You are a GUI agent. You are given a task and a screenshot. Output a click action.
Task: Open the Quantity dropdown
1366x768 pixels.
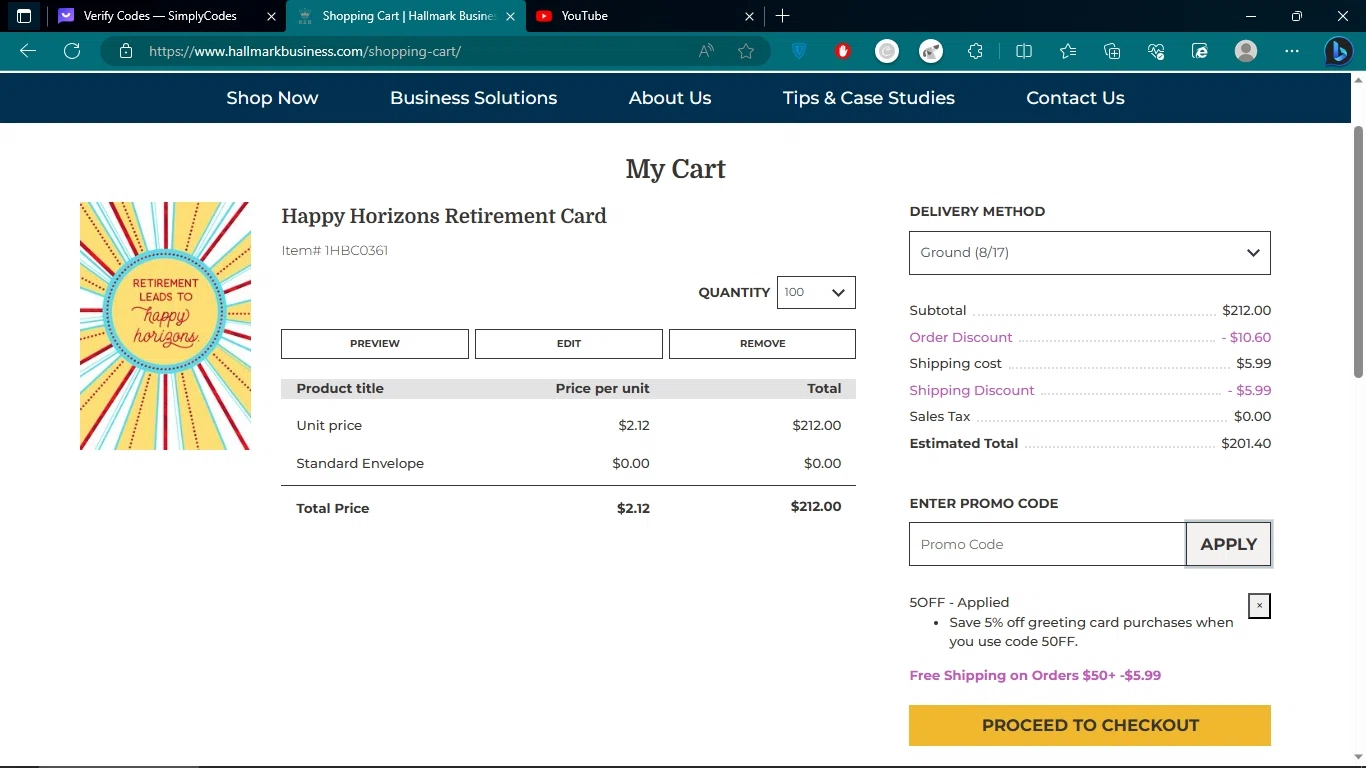click(816, 292)
